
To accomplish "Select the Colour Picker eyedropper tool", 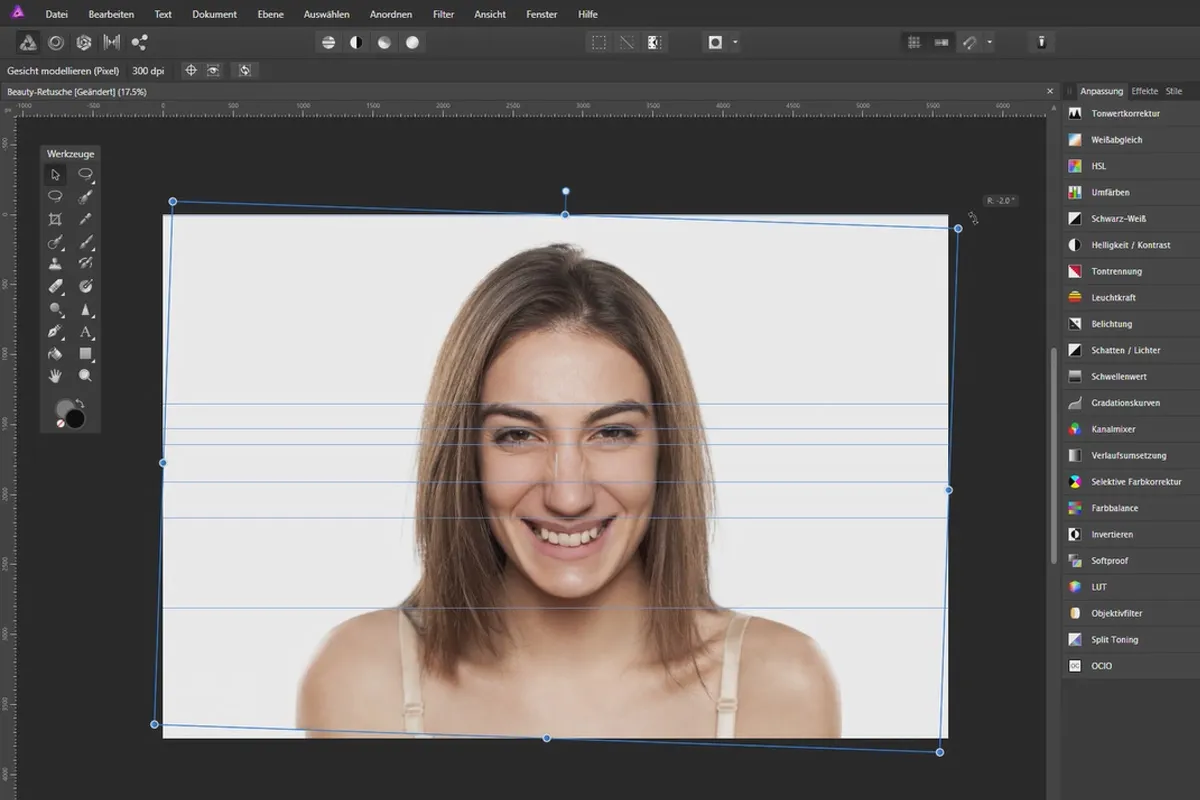I will click(86, 219).
